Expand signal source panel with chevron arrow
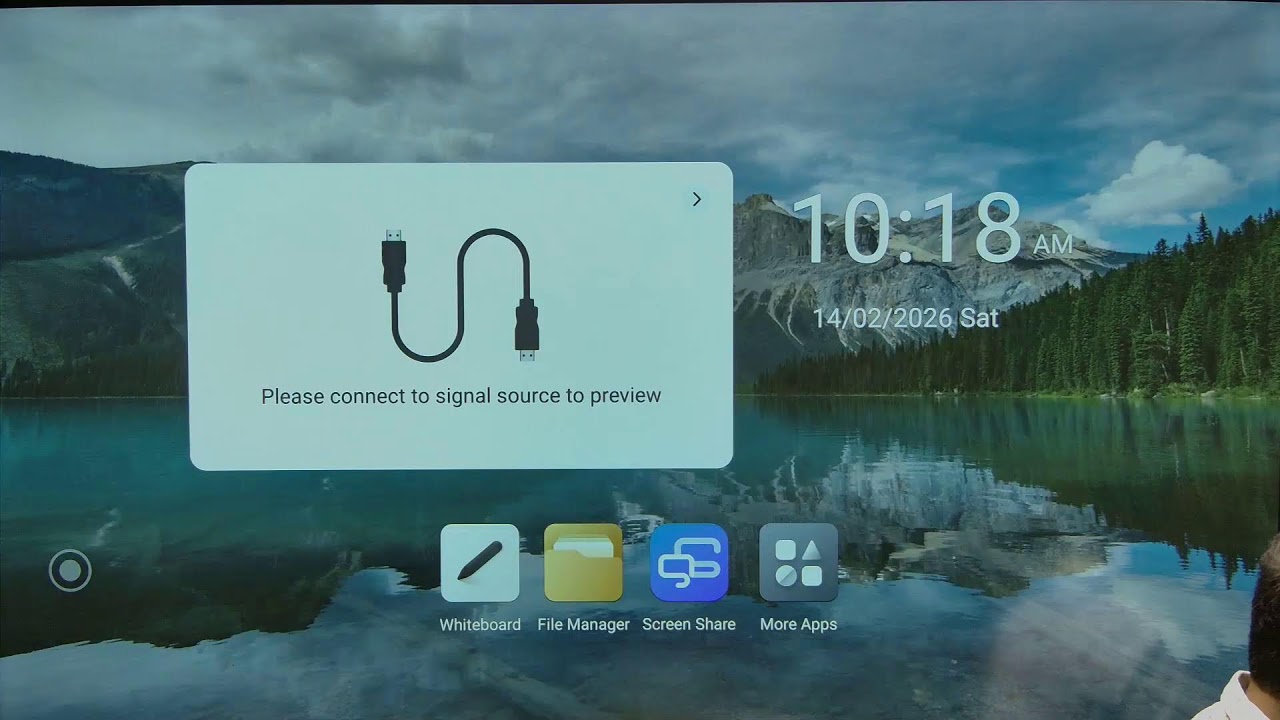 pos(697,199)
